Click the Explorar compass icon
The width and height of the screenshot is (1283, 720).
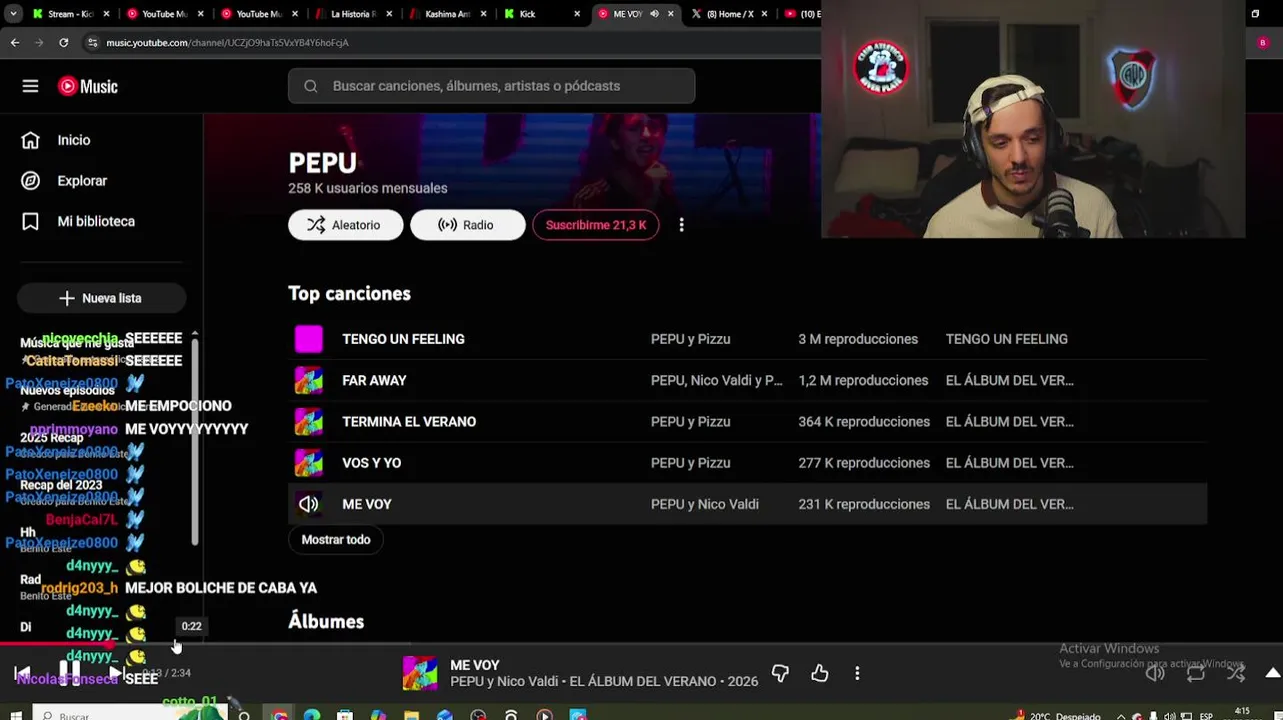[x=31, y=181]
